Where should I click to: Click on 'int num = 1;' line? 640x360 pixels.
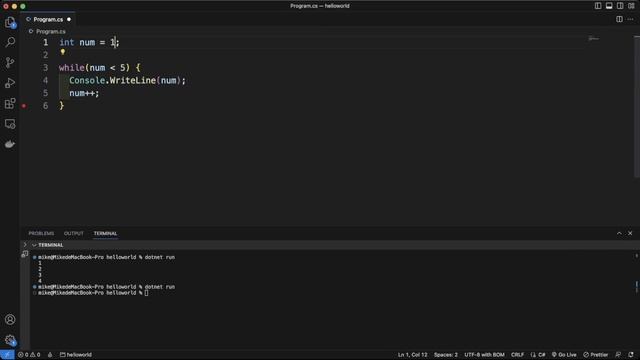point(89,42)
